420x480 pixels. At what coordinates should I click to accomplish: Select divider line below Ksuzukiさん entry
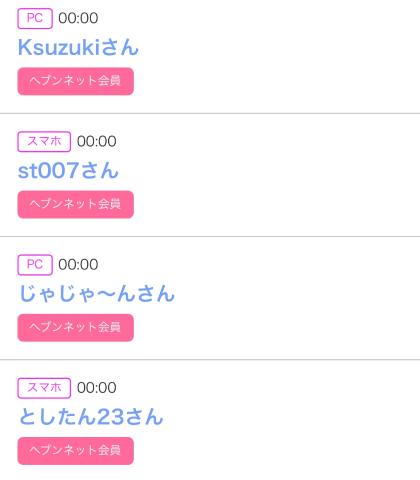click(210, 114)
